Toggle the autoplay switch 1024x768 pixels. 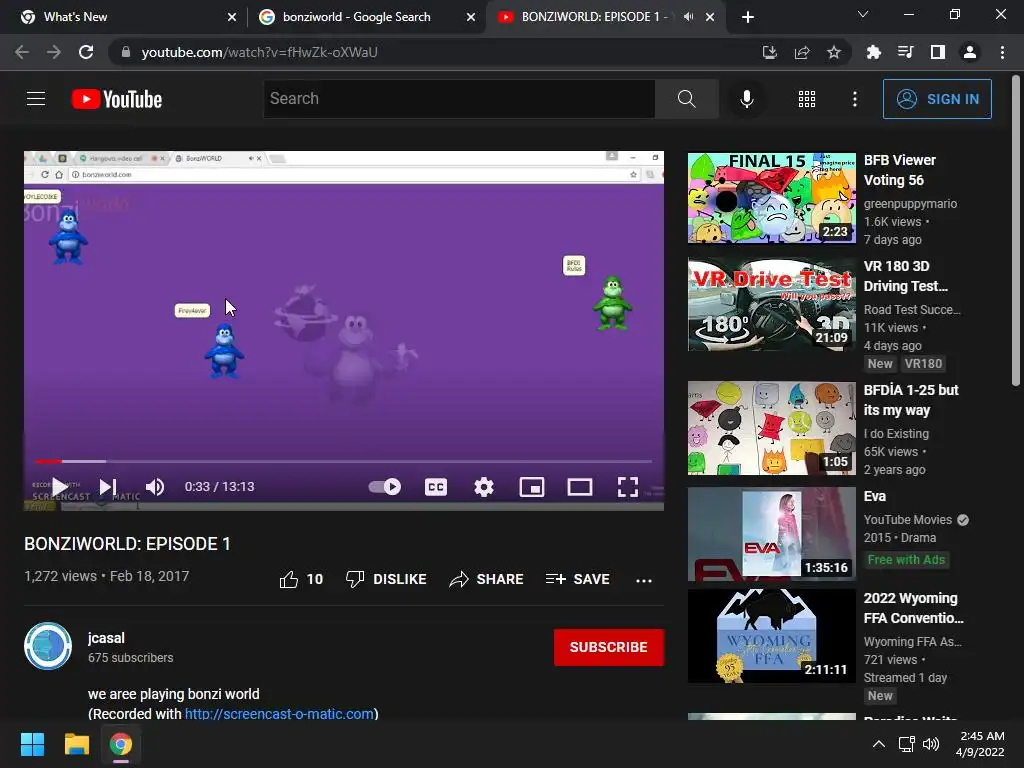(x=384, y=487)
